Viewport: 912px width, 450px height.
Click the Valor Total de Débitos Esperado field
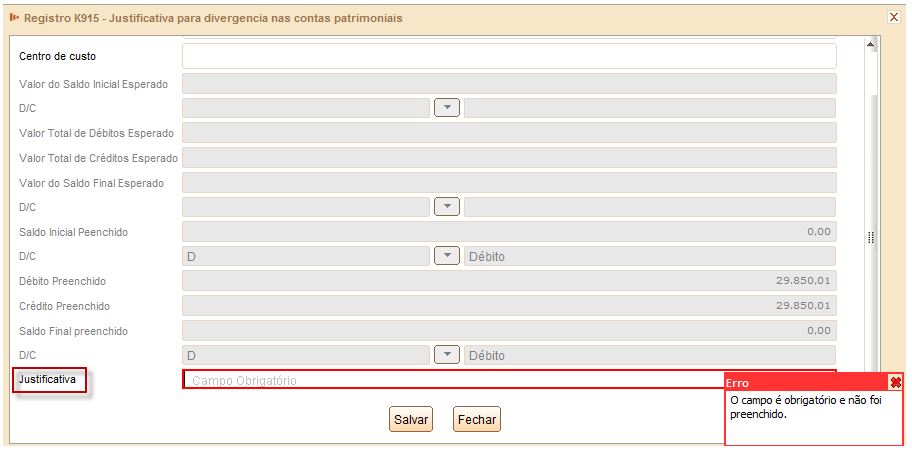click(x=509, y=133)
